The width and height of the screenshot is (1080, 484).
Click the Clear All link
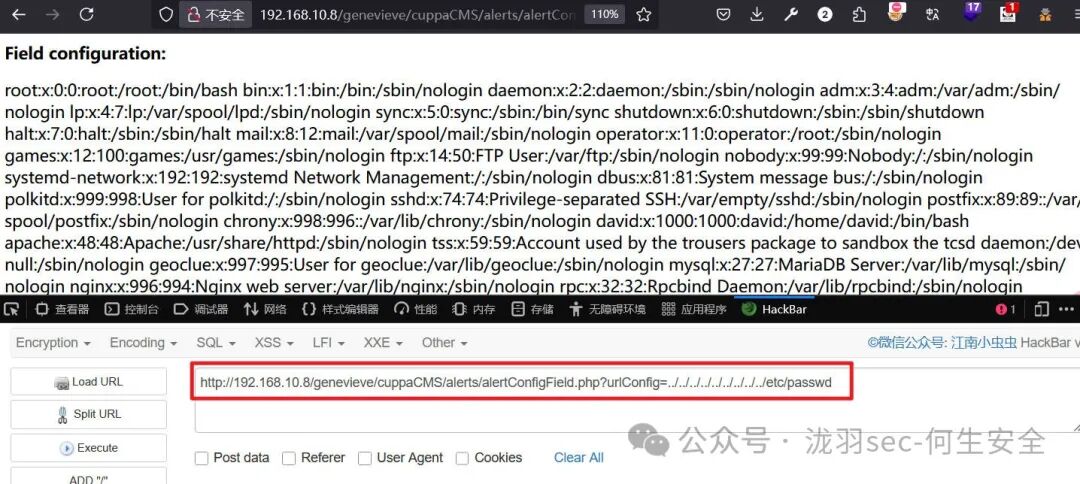click(x=579, y=458)
